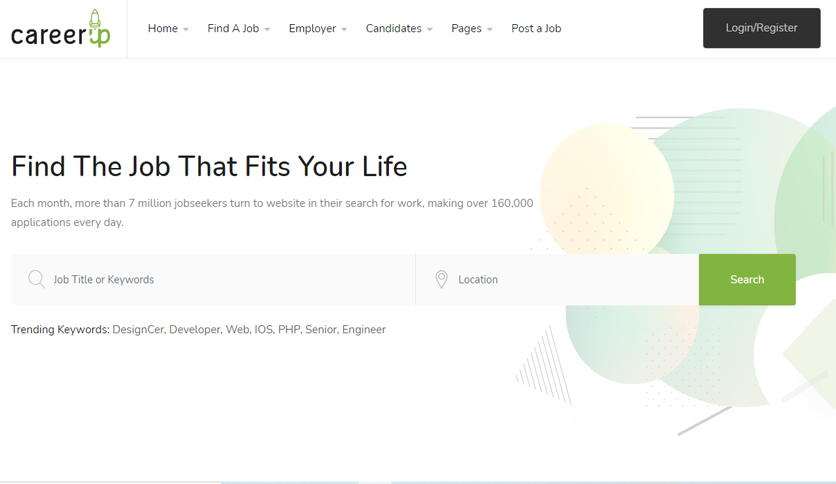The image size is (836, 484).
Task: Open the Home menu
Action: [x=163, y=28]
